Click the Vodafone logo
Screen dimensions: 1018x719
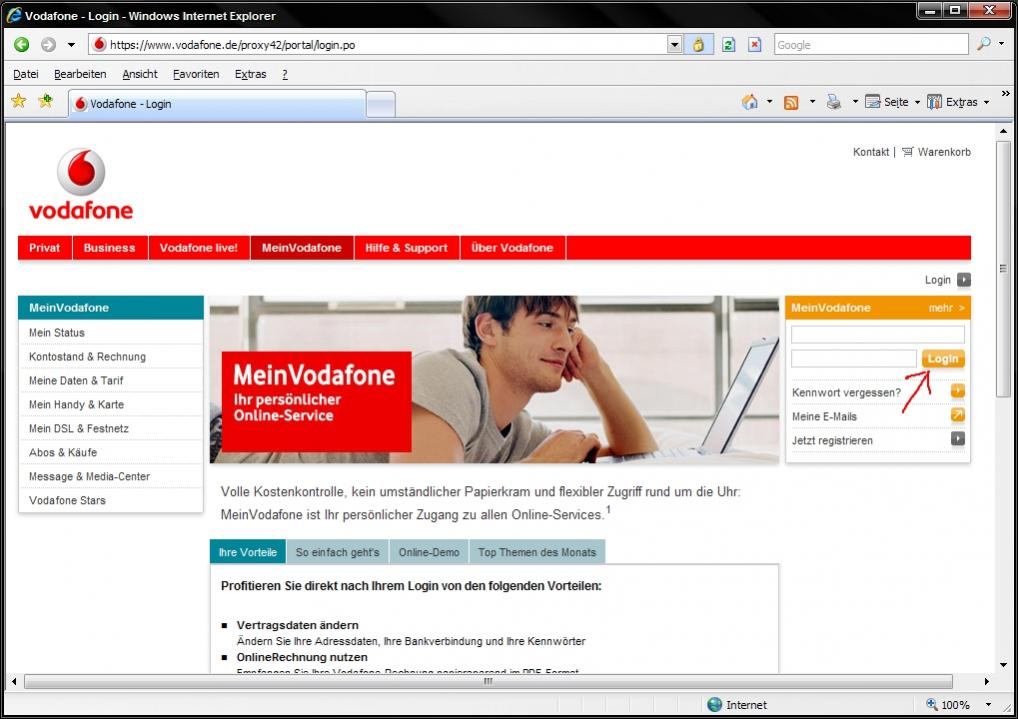pyautogui.click(x=81, y=184)
